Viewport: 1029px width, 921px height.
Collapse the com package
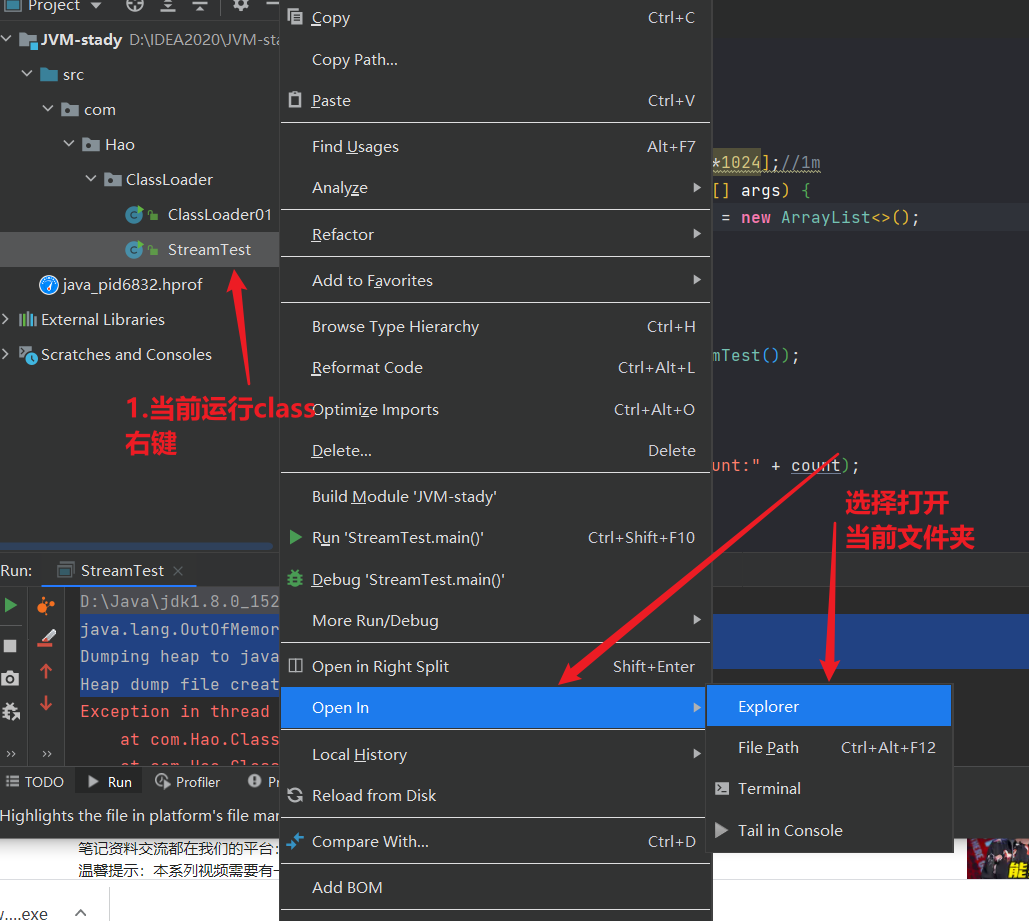click(x=48, y=108)
